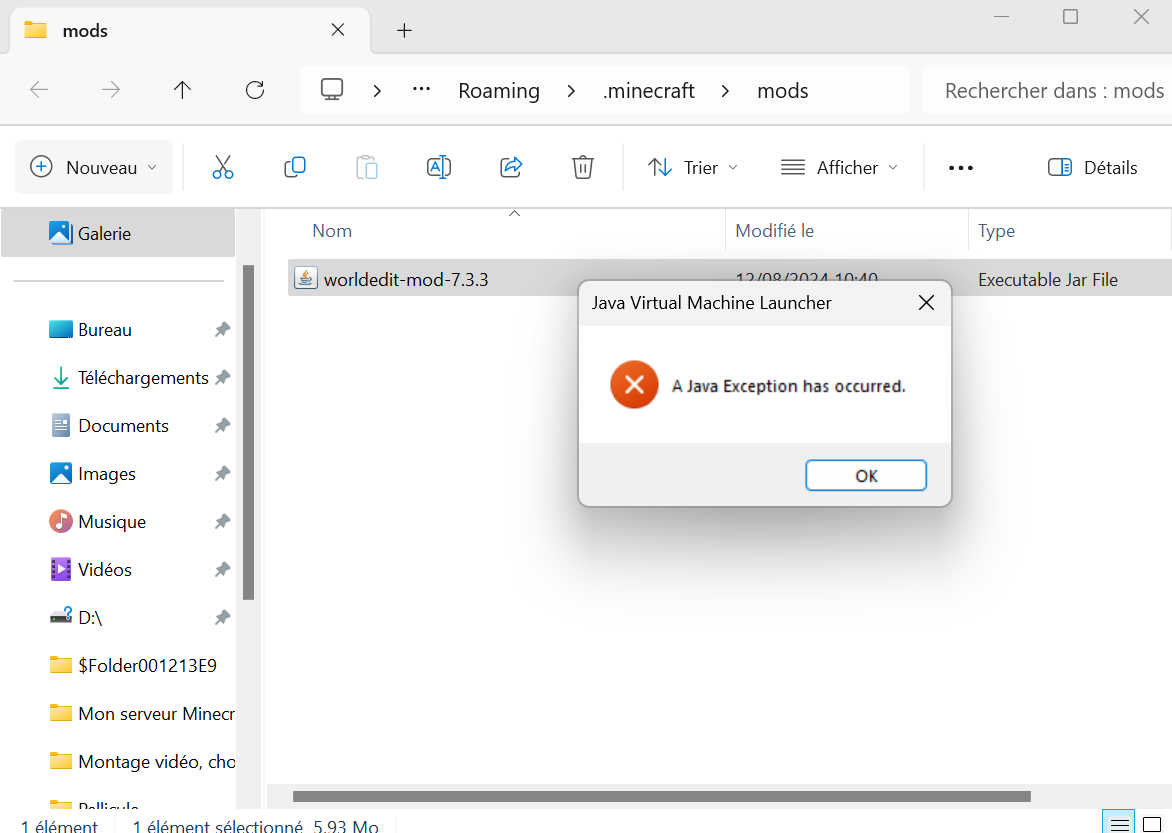Click Roaming in the address bar
1172x833 pixels.
[499, 90]
